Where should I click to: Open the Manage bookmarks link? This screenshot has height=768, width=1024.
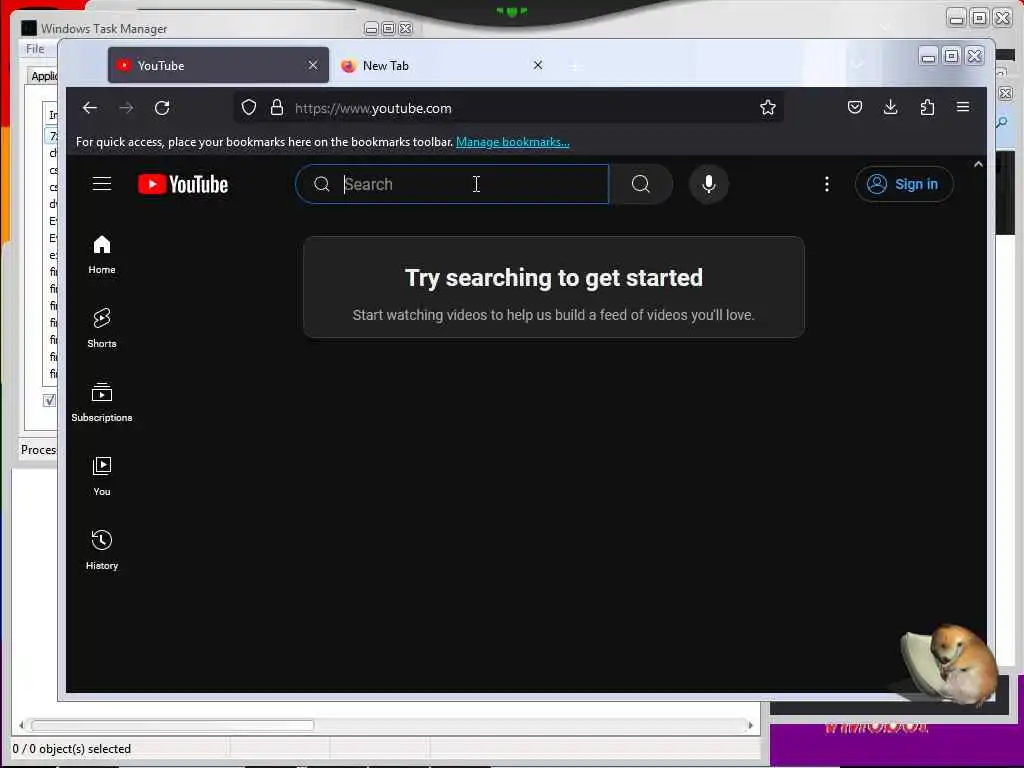[x=513, y=142]
